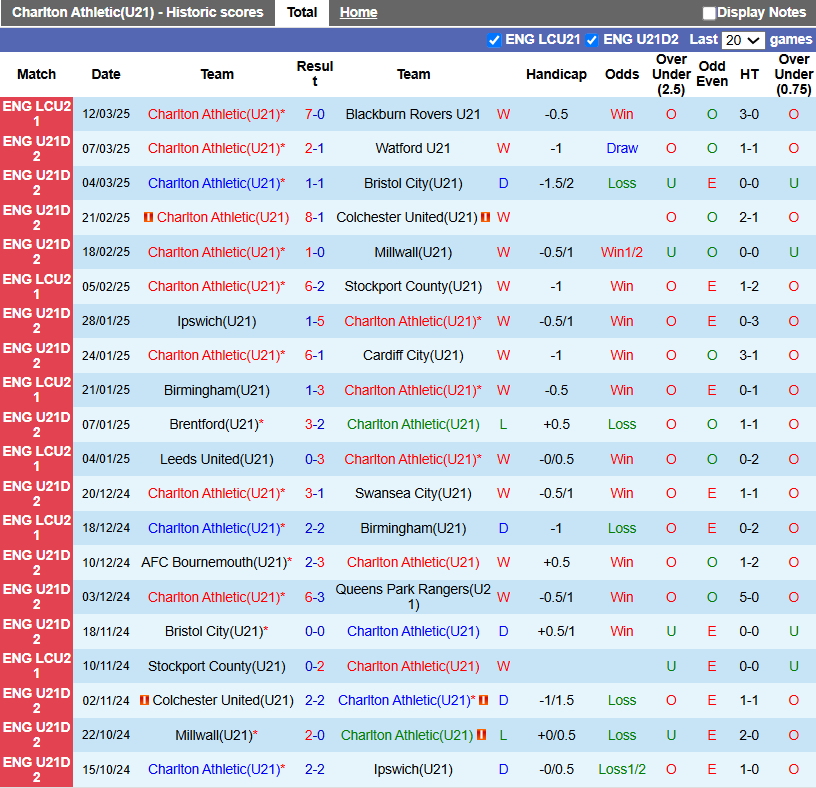Click the L result on Brentford row

(503, 424)
